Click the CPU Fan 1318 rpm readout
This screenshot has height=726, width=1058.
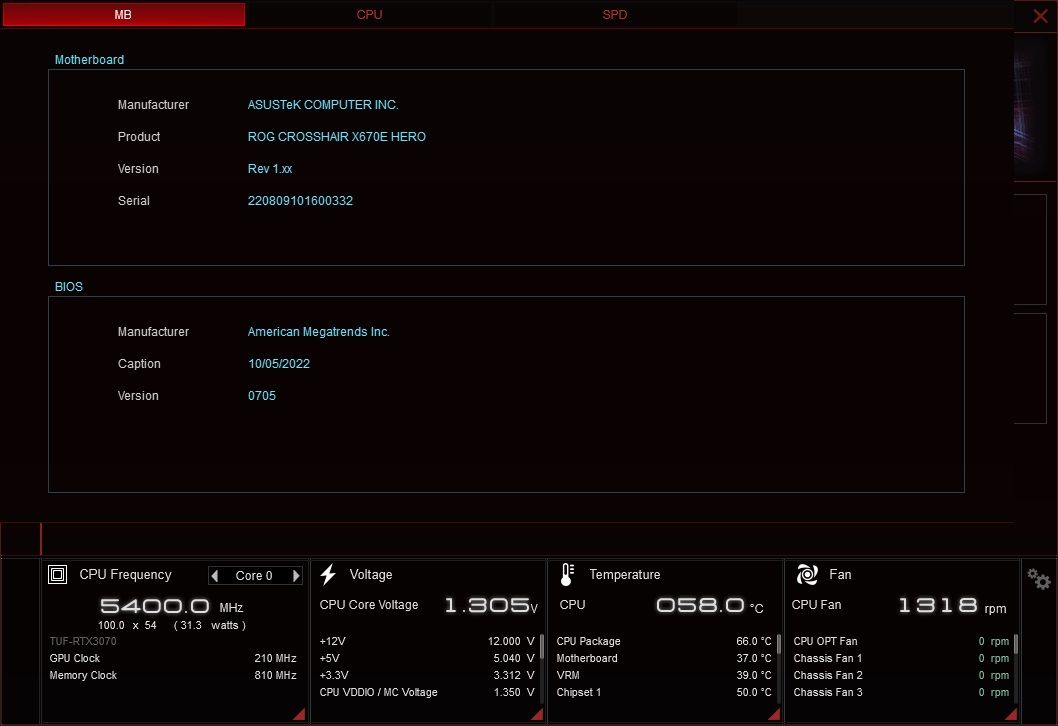(x=952, y=605)
